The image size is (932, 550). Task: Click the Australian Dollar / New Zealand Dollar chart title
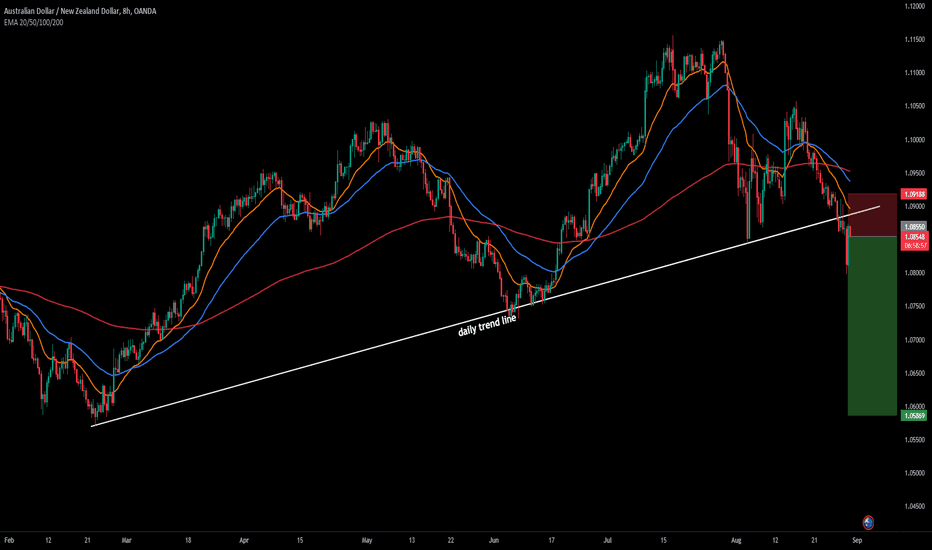click(x=80, y=11)
